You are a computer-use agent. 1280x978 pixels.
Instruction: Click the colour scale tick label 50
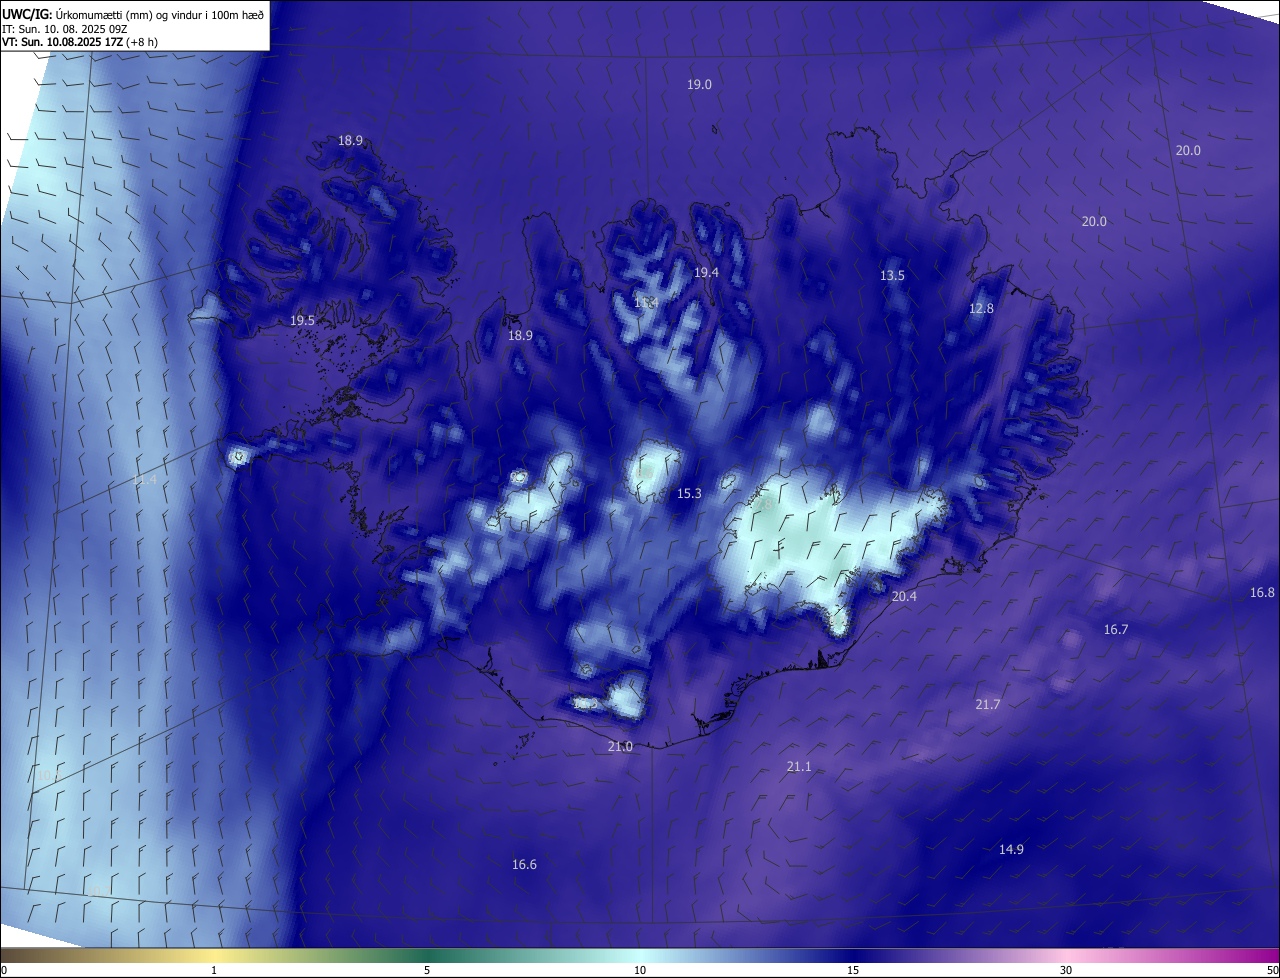click(x=1272, y=970)
